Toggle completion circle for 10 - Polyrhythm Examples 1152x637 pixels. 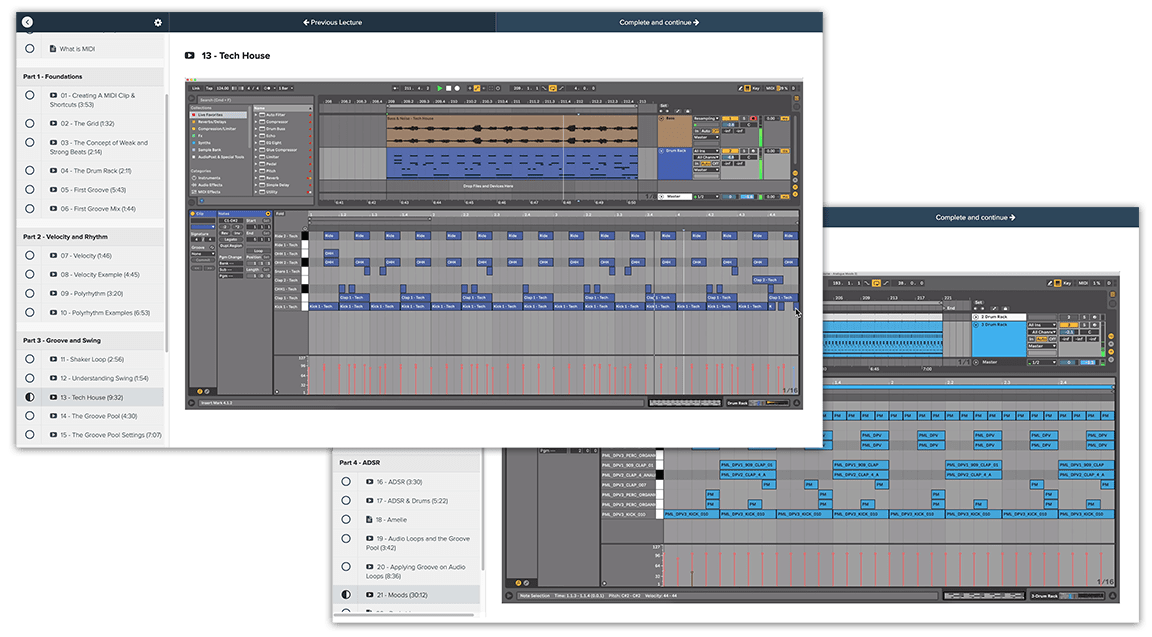click(x=29, y=312)
